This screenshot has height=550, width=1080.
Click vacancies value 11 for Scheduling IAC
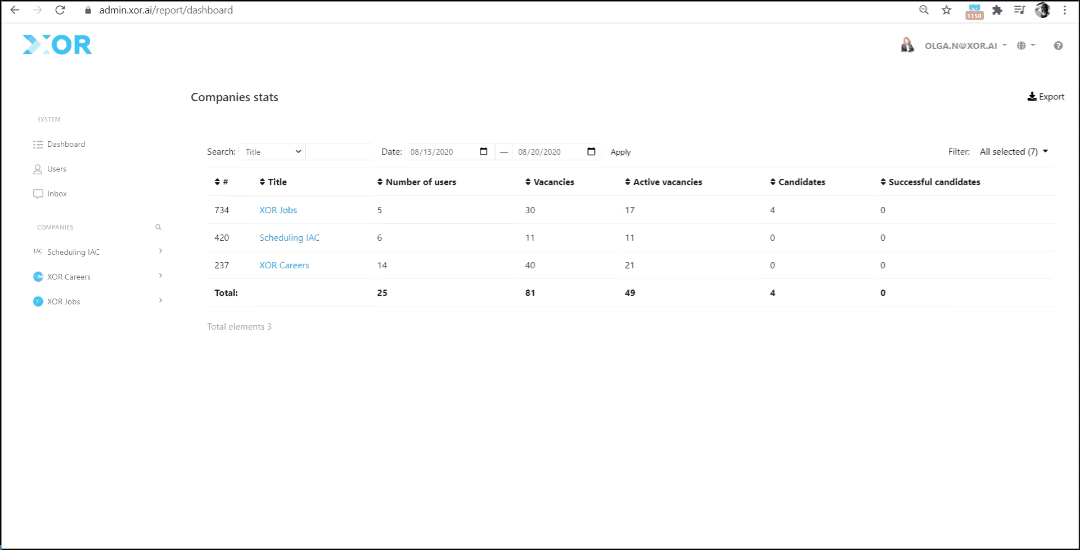530,237
